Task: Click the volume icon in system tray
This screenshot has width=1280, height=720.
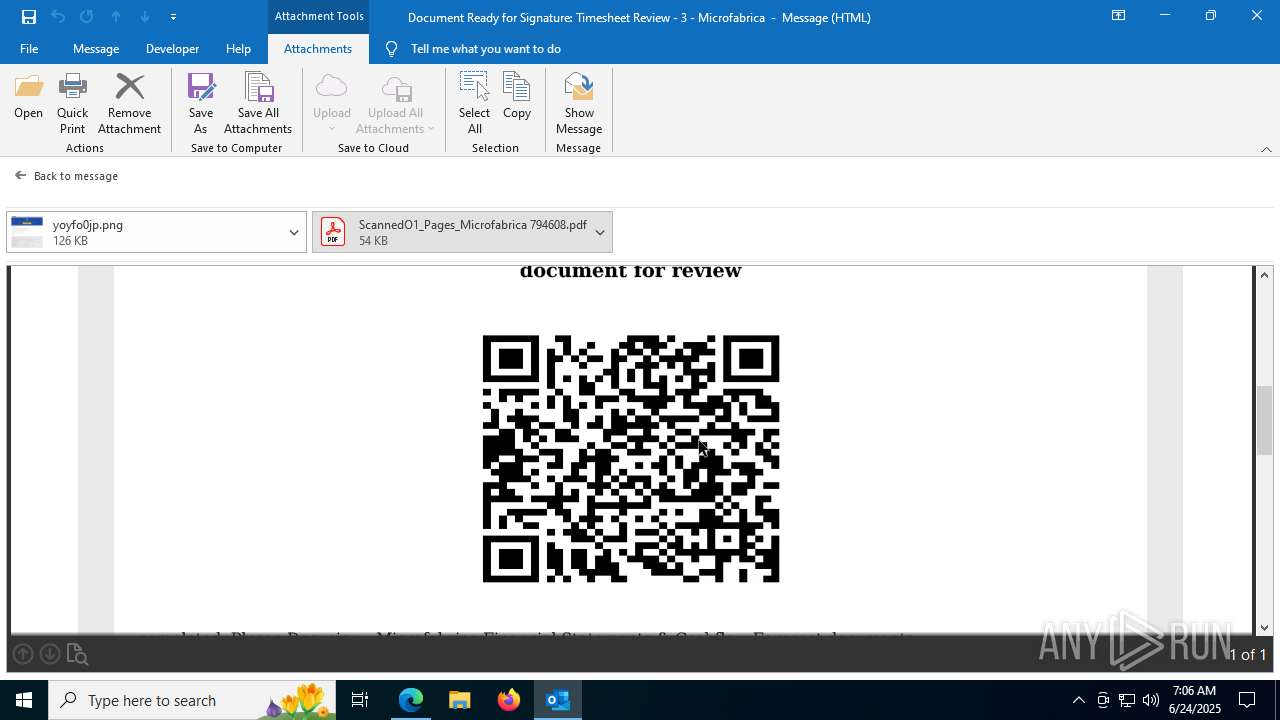Action: [1151, 700]
